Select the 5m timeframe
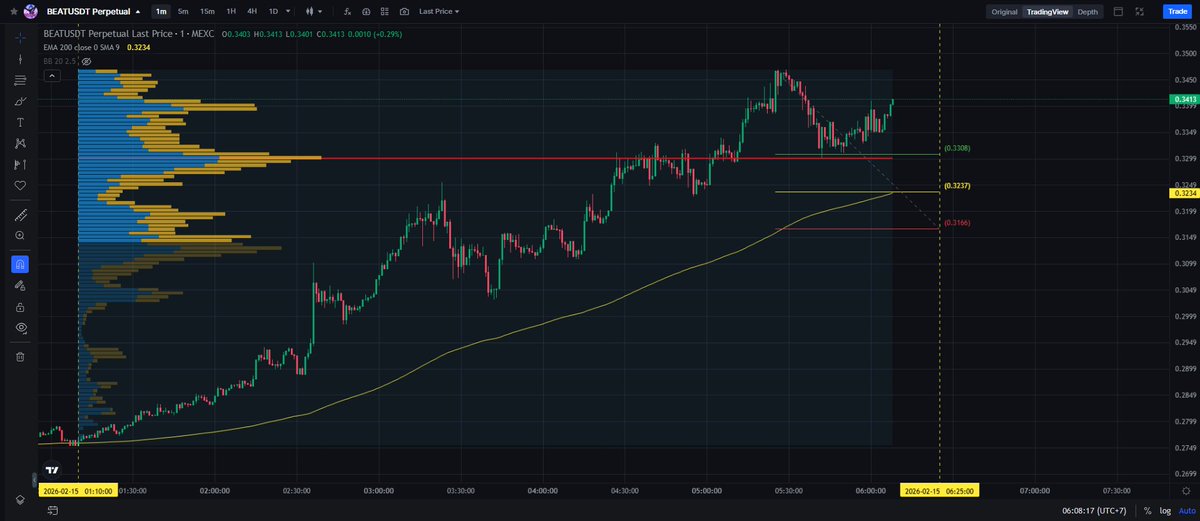This screenshot has height=521, width=1200. [183, 11]
